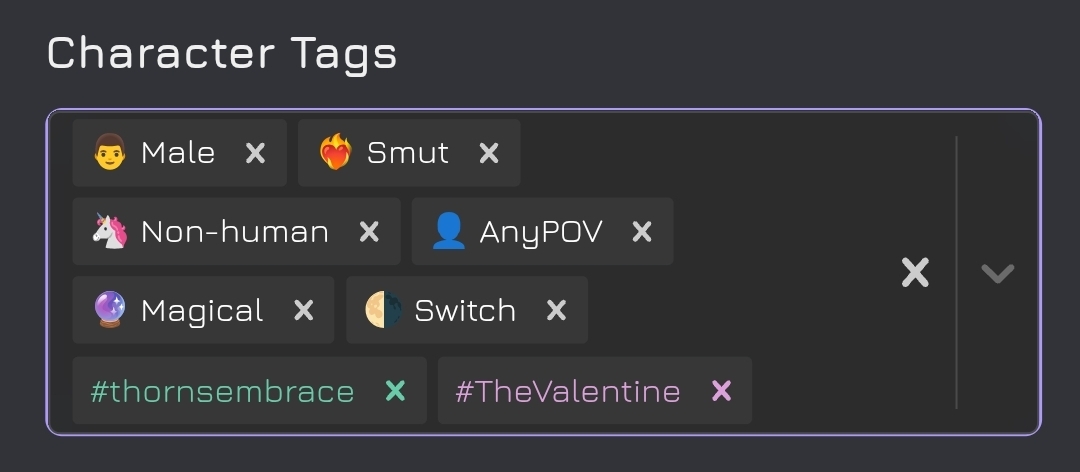Remove the #thornsembrace tag
This screenshot has height=472, width=1080.
point(395,391)
